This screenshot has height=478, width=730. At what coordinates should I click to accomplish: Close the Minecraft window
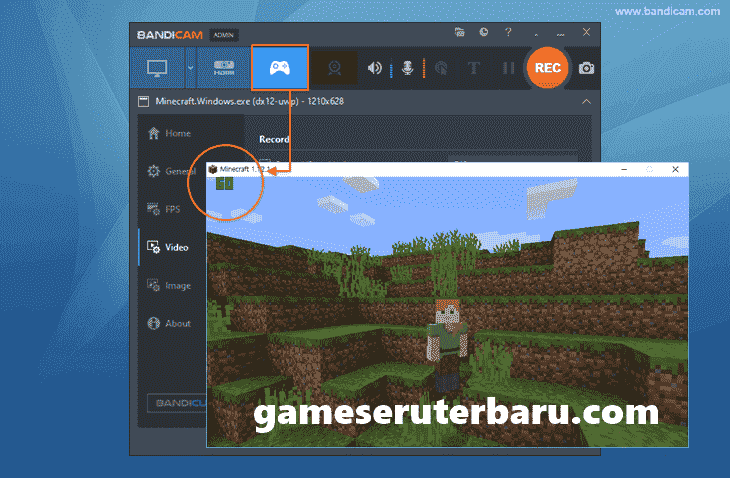[675, 169]
